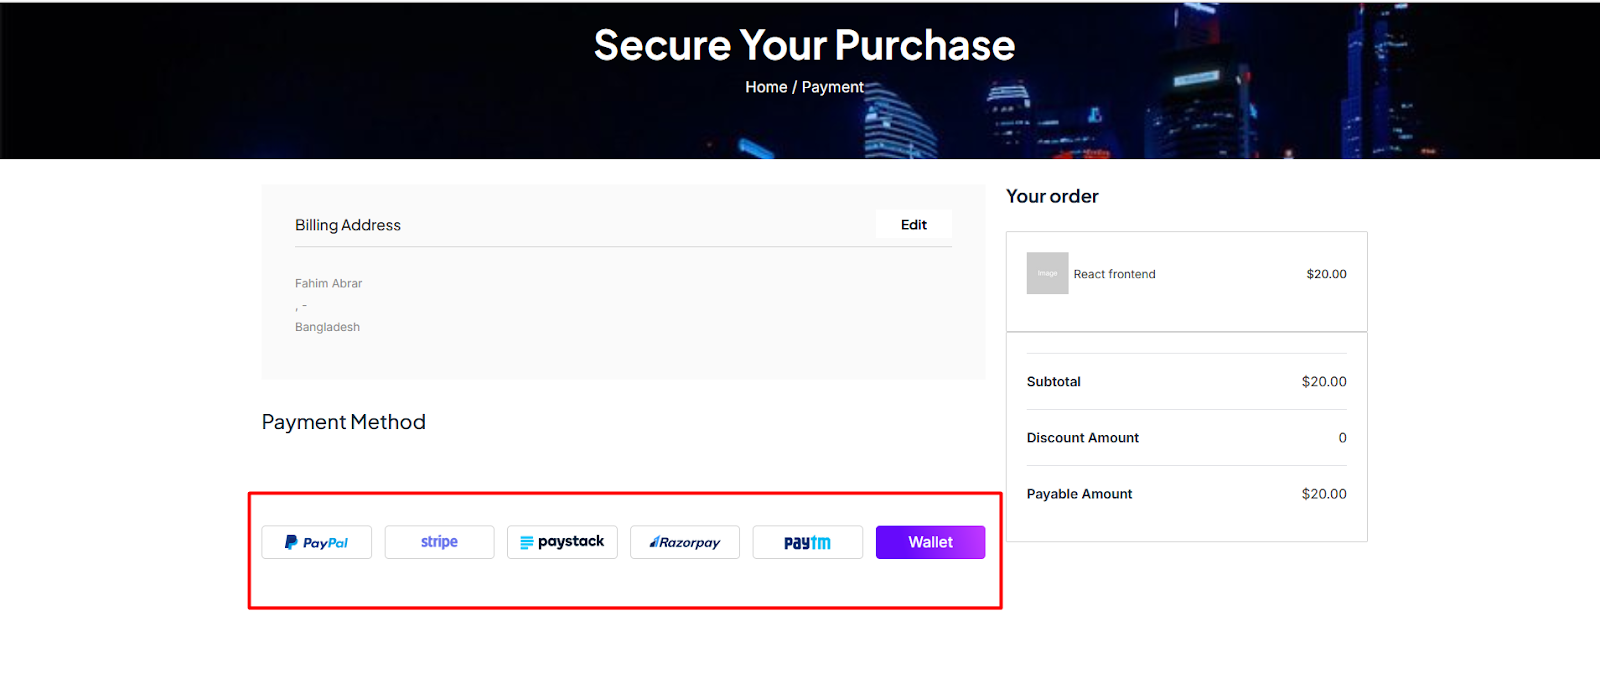This screenshot has height=678, width=1600.
Task: Select the Payment Method heading
Action: tap(344, 422)
